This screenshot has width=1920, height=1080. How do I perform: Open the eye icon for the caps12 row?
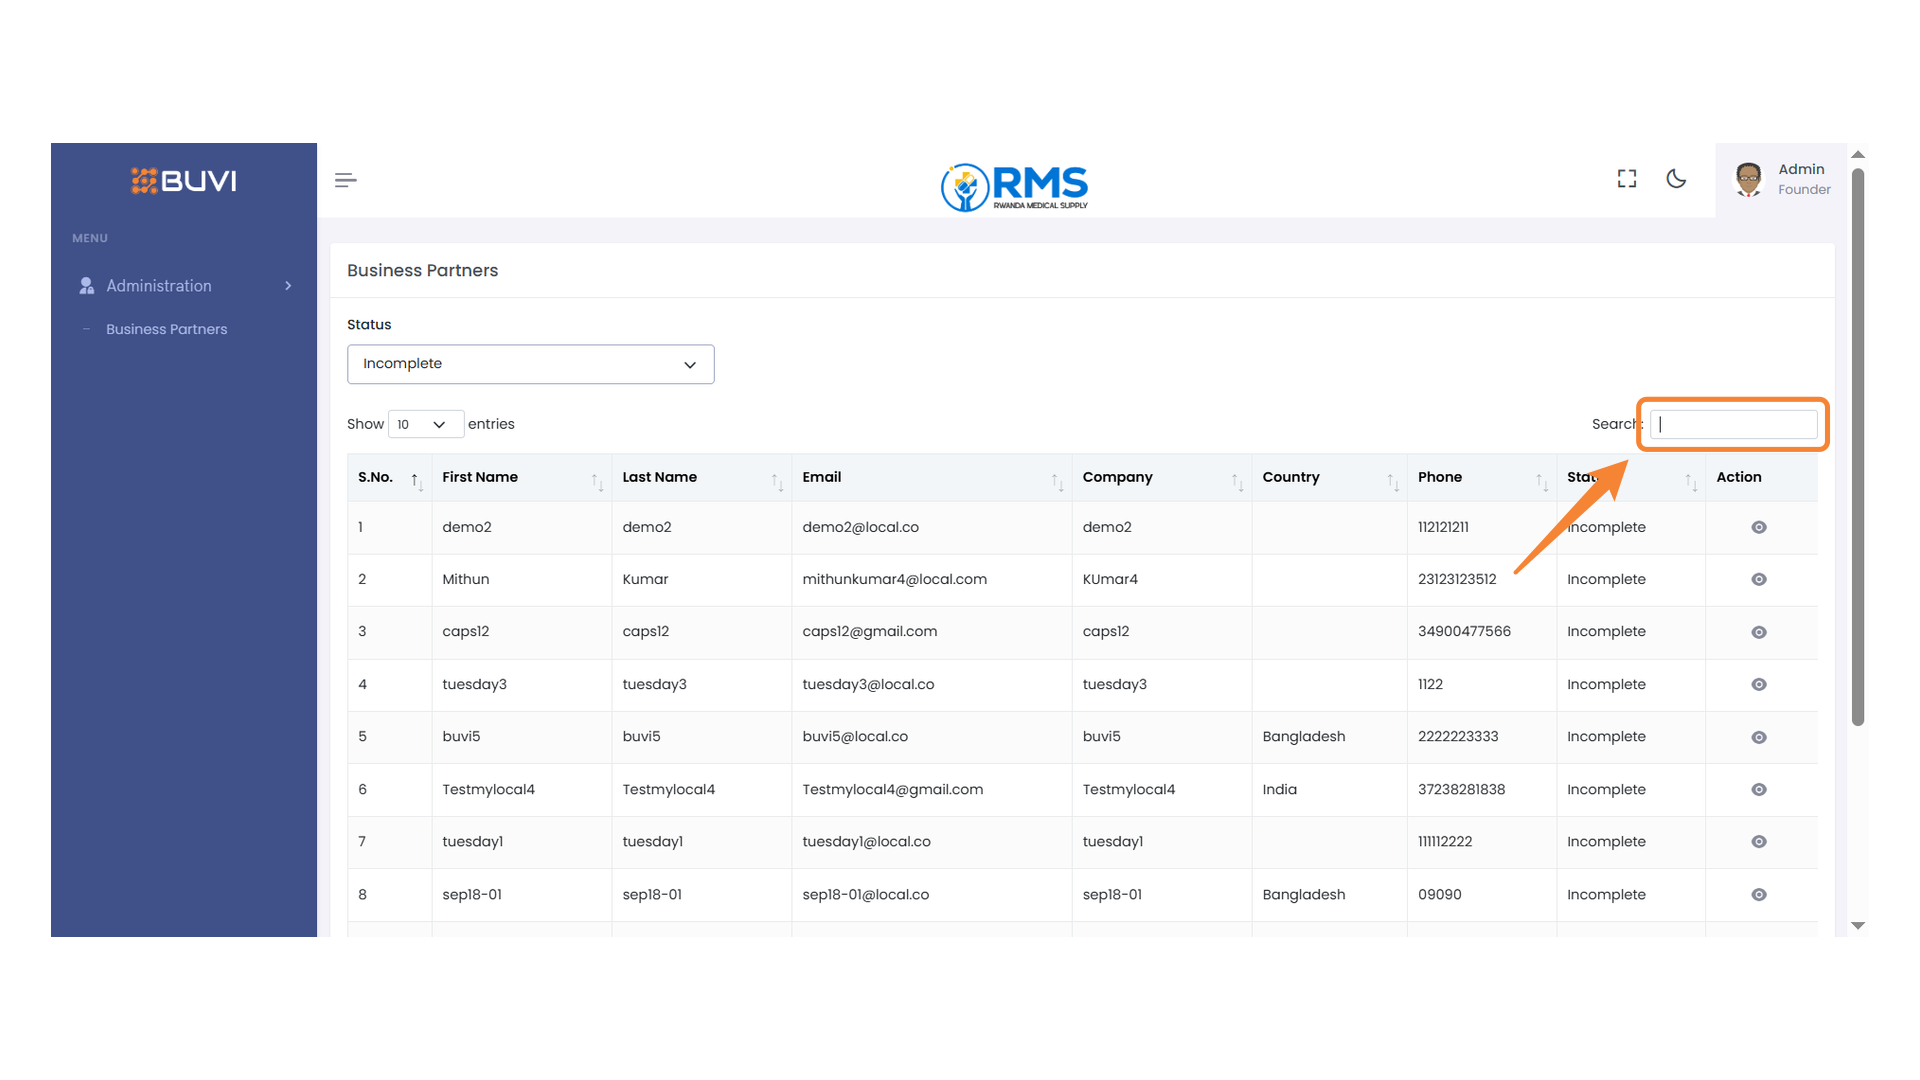click(x=1759, y=632)
